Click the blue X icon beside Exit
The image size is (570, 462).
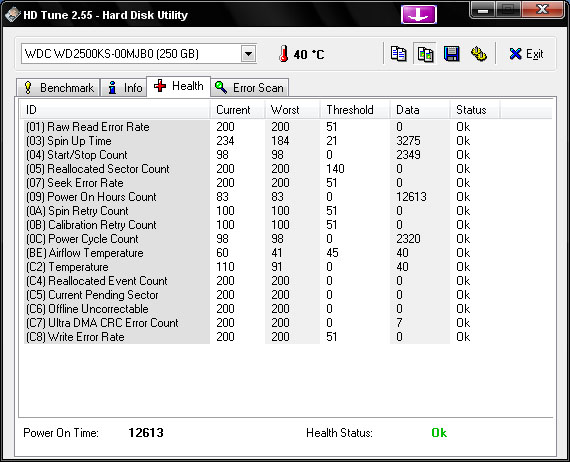515,54
